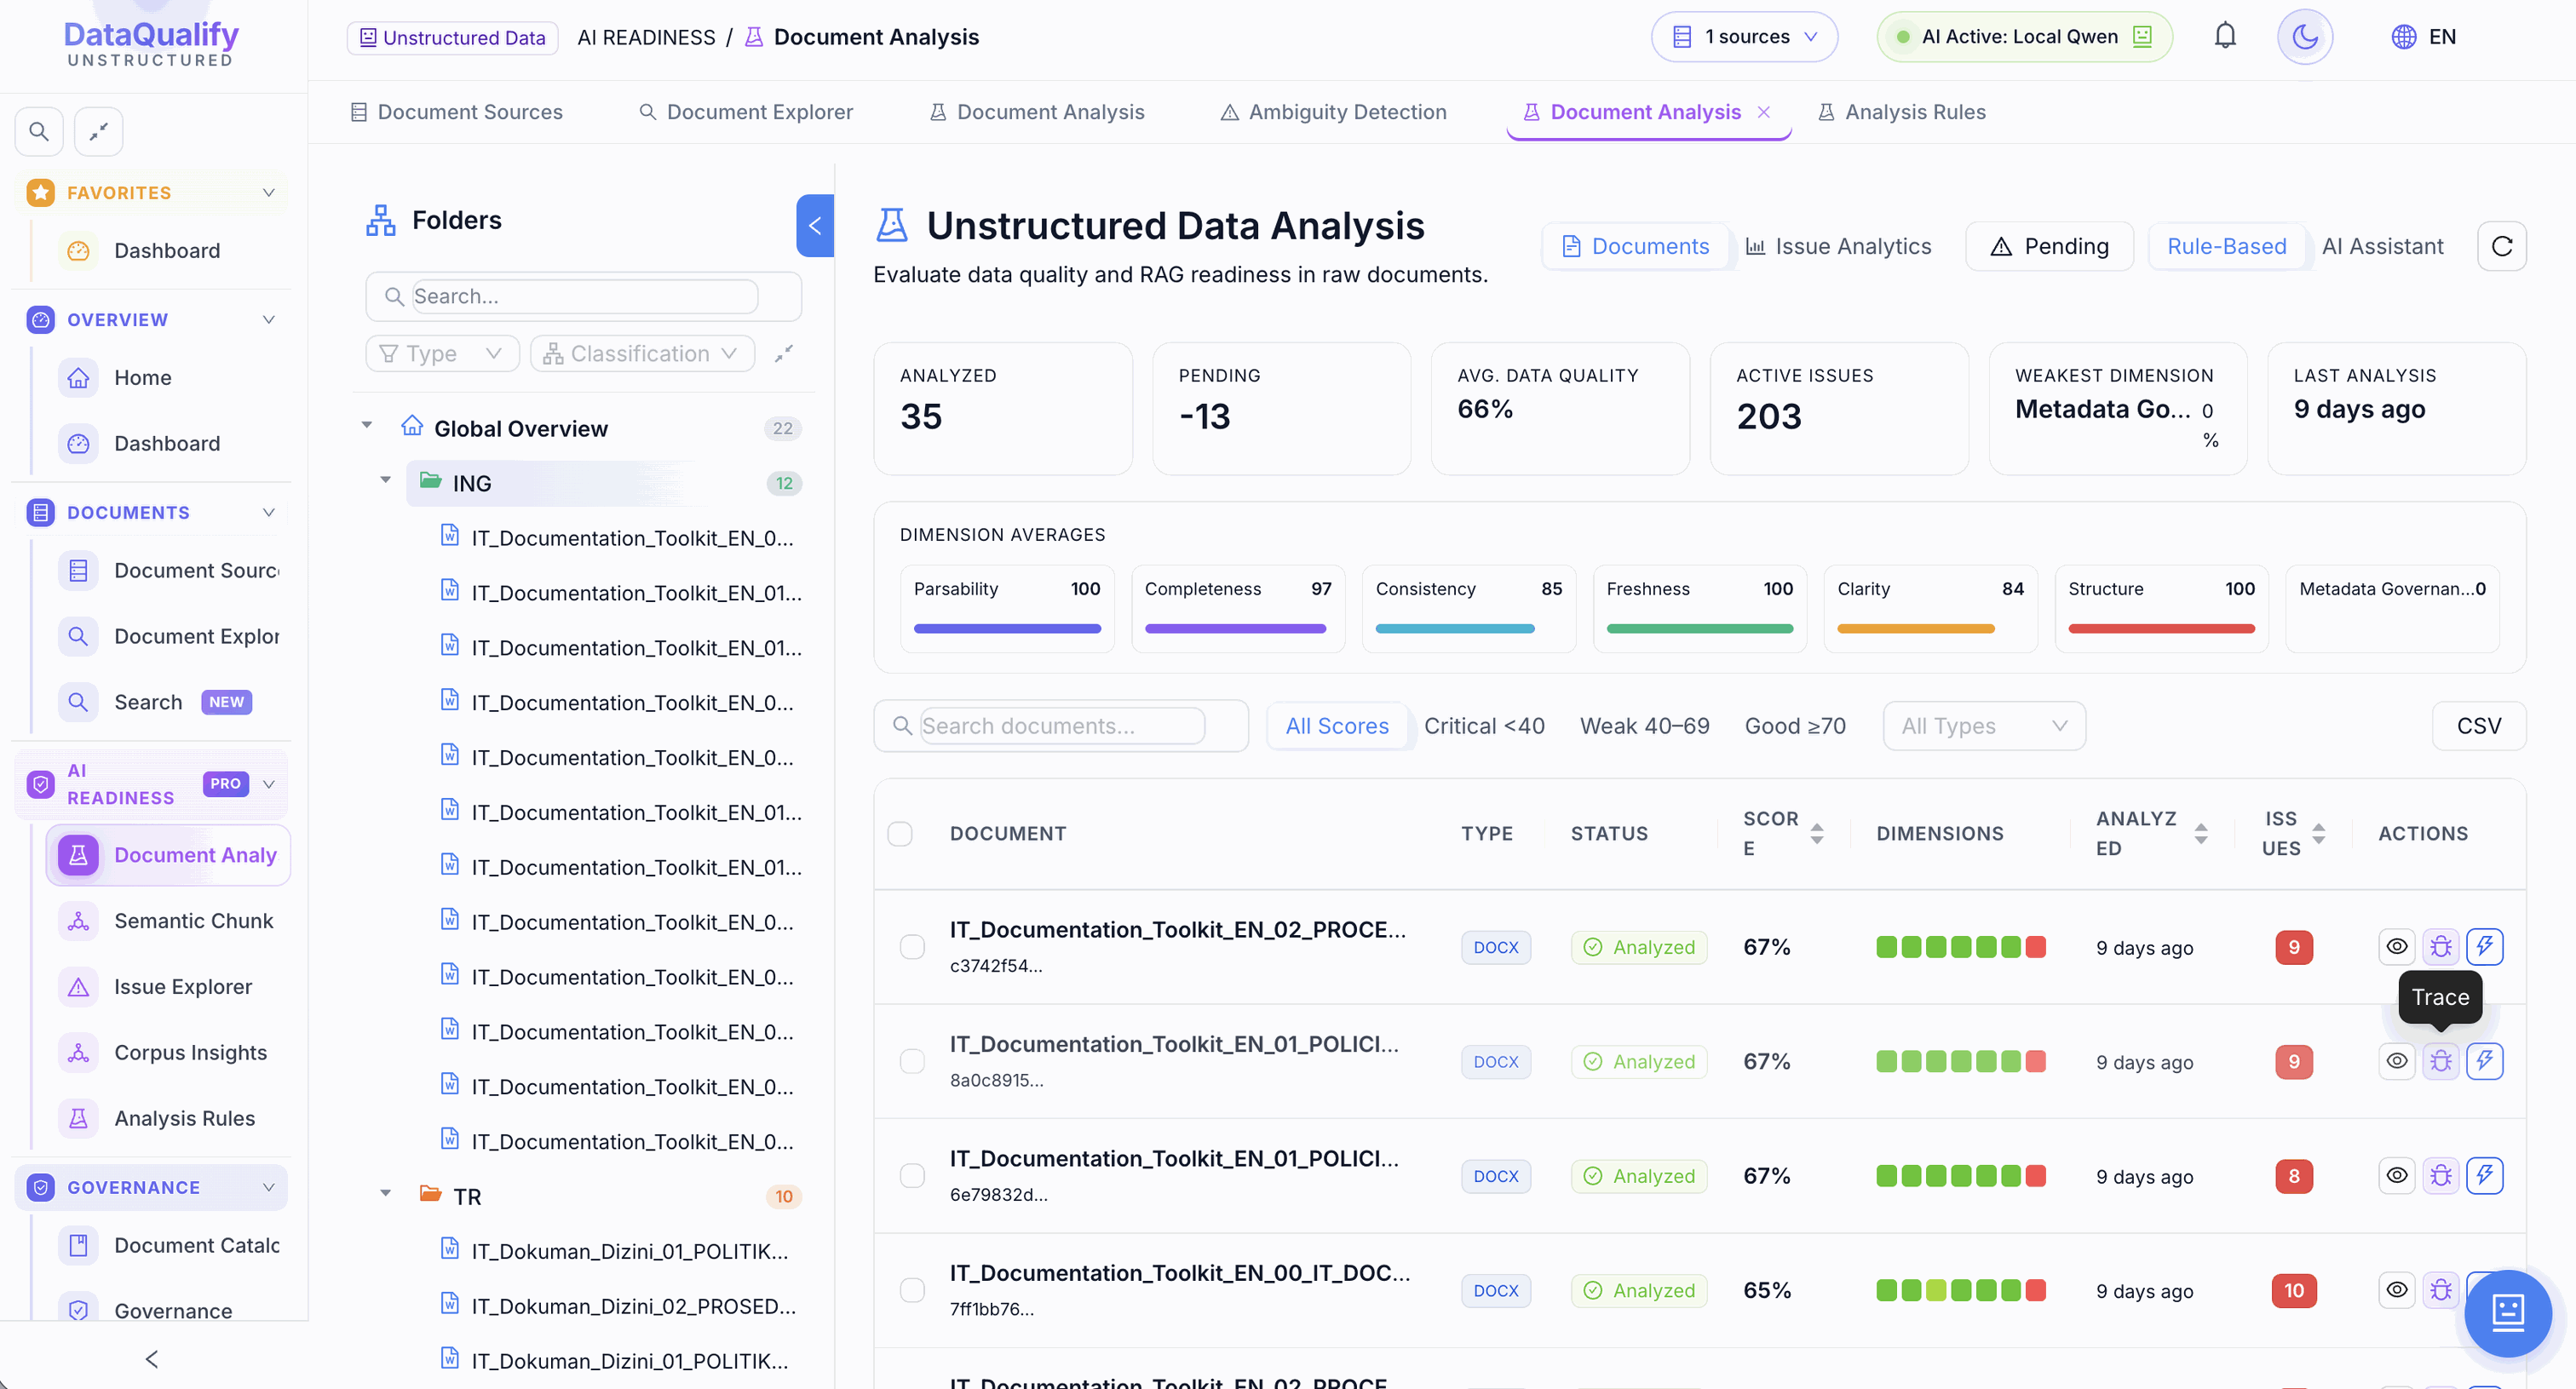2576x1389 pixels.
Task: Collapse the ING folder tree
Action: (385, 482)
